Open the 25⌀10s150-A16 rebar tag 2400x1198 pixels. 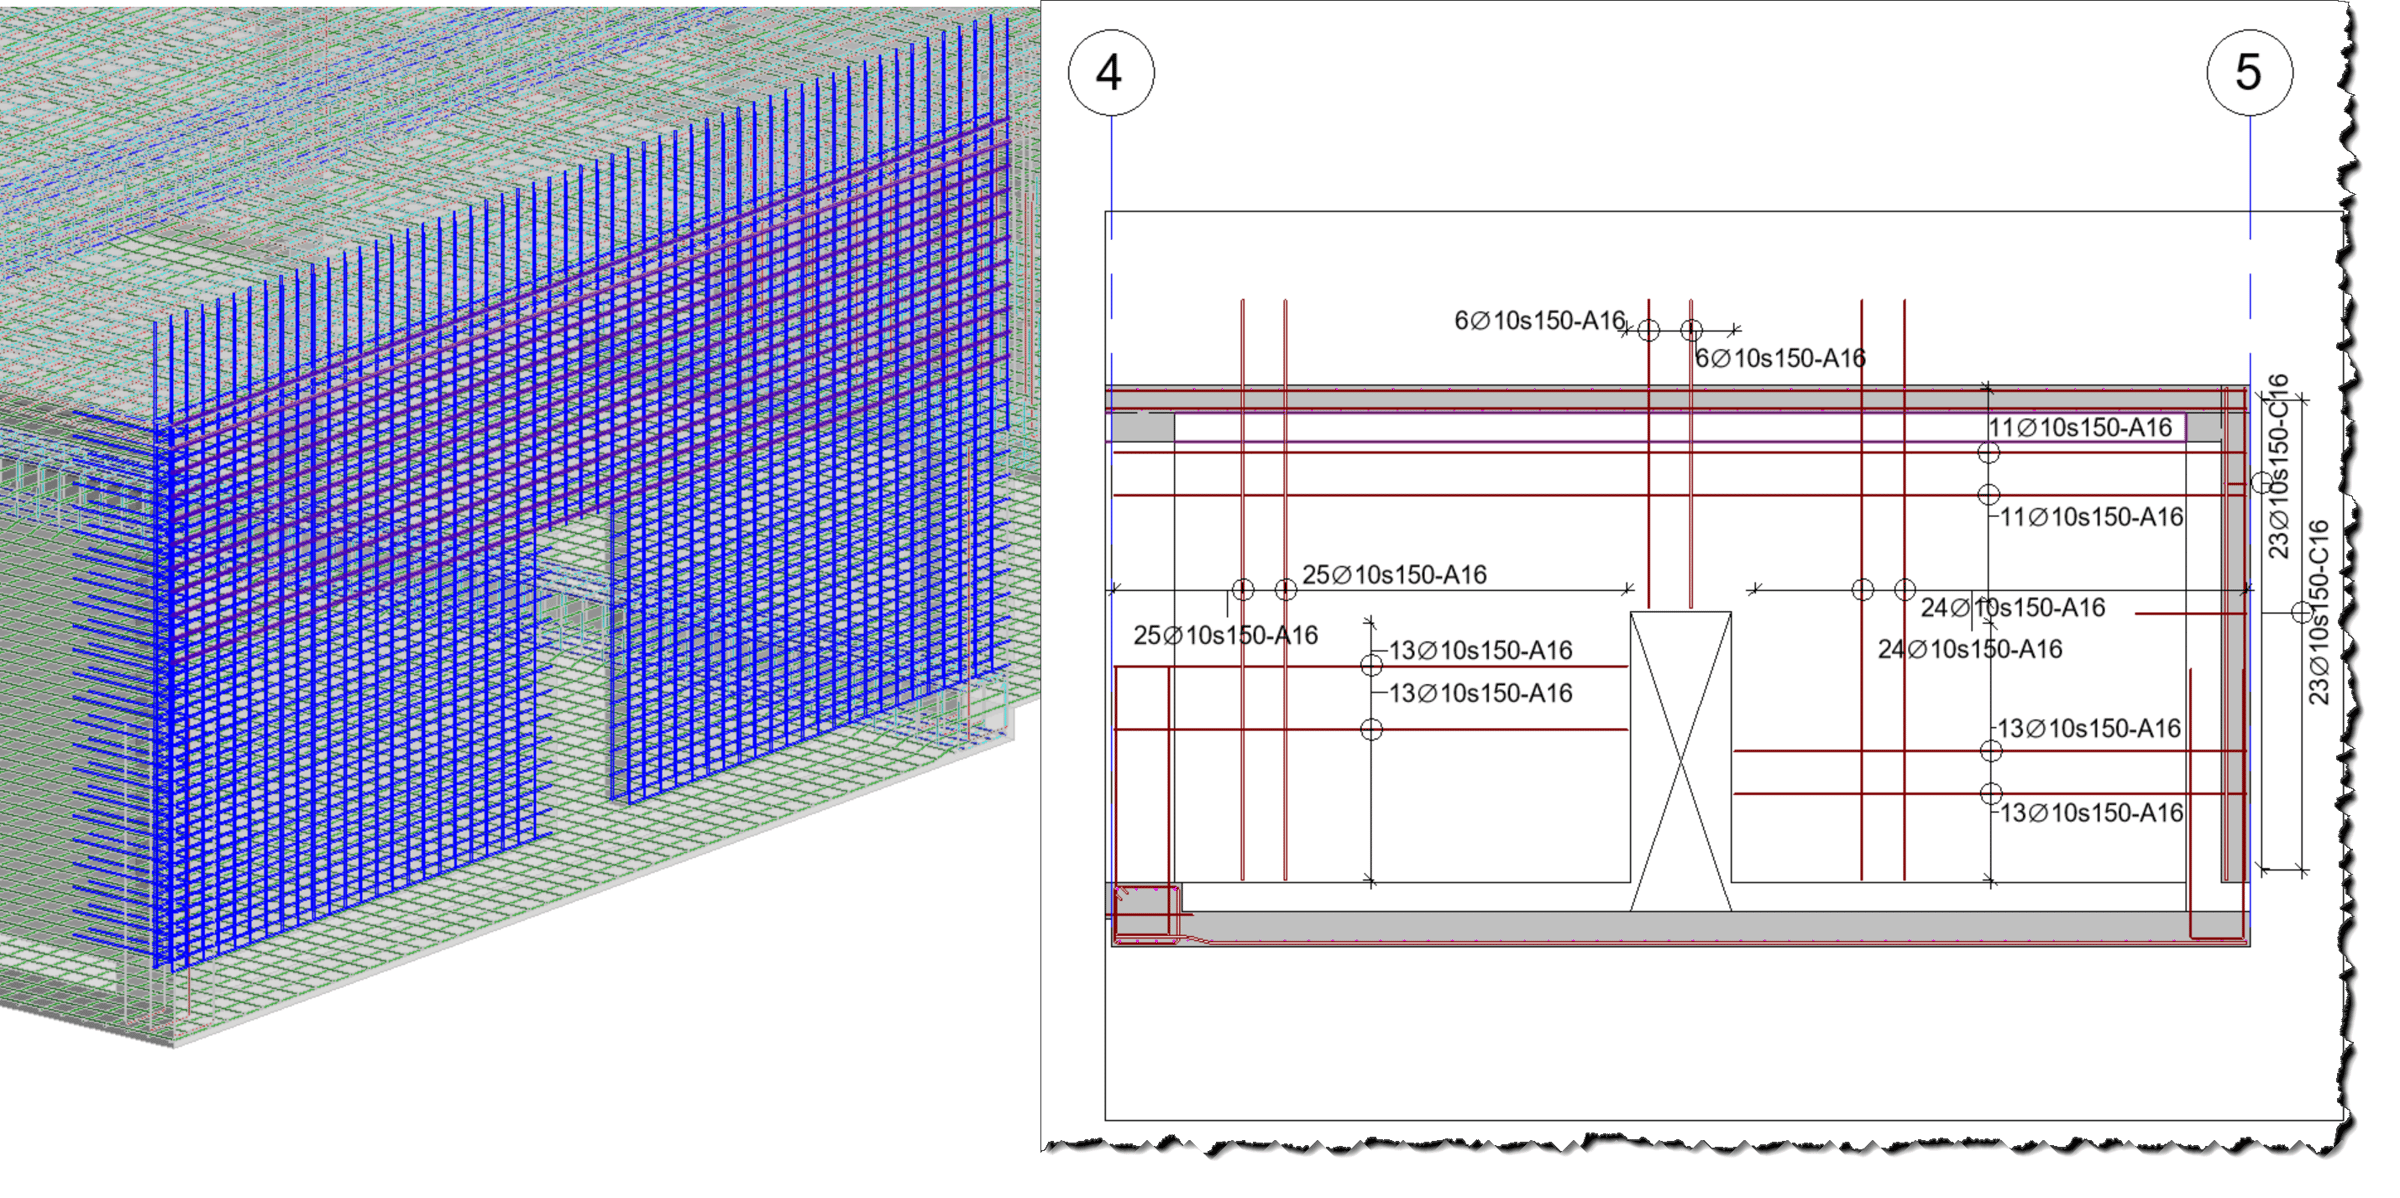point(1397,574)
